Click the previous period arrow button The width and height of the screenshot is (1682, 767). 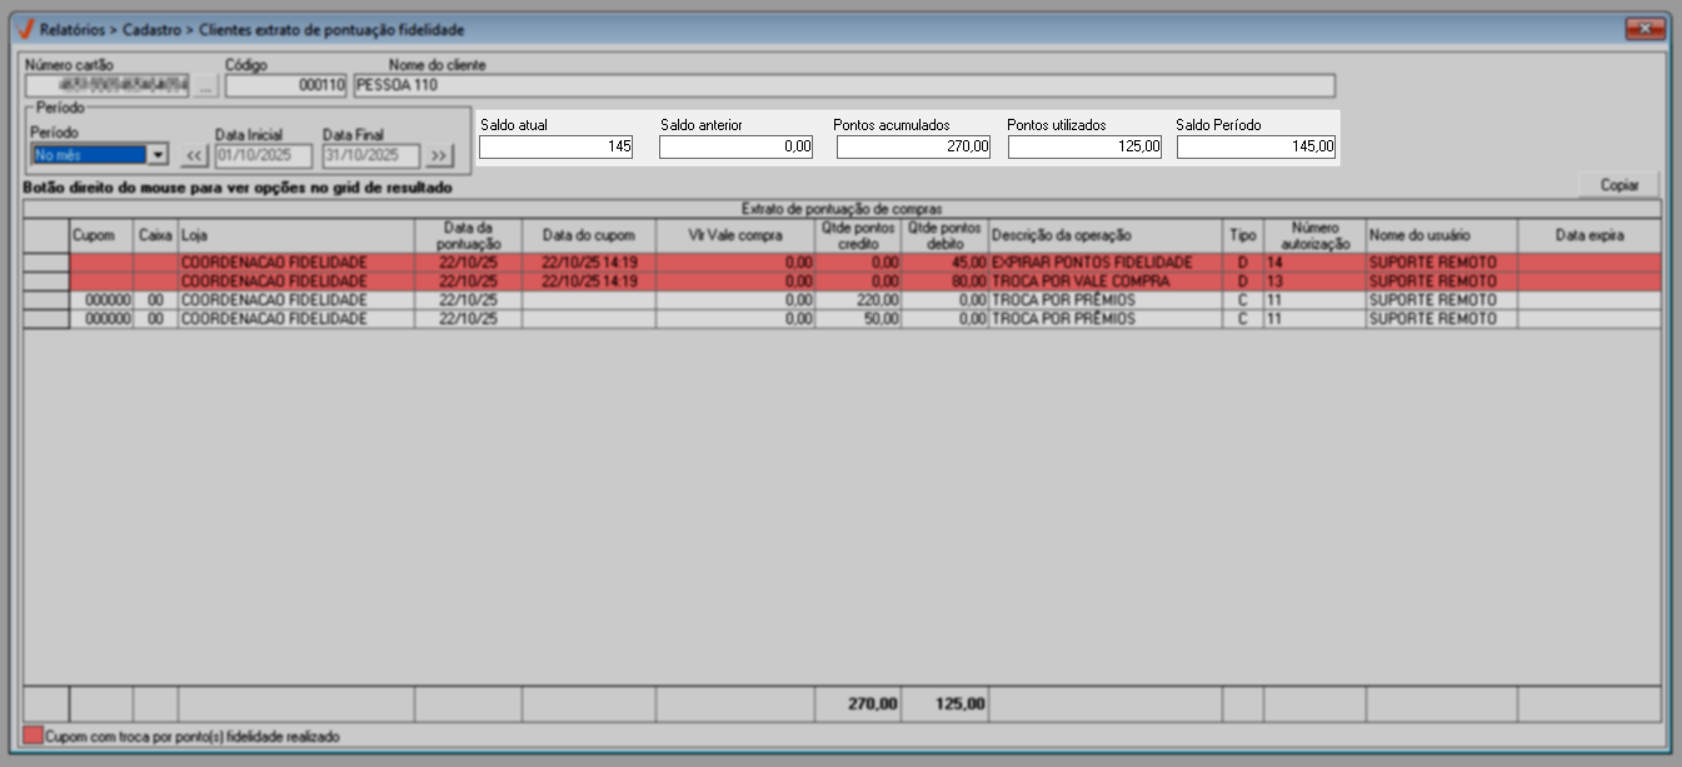click(x=194, y=155)
